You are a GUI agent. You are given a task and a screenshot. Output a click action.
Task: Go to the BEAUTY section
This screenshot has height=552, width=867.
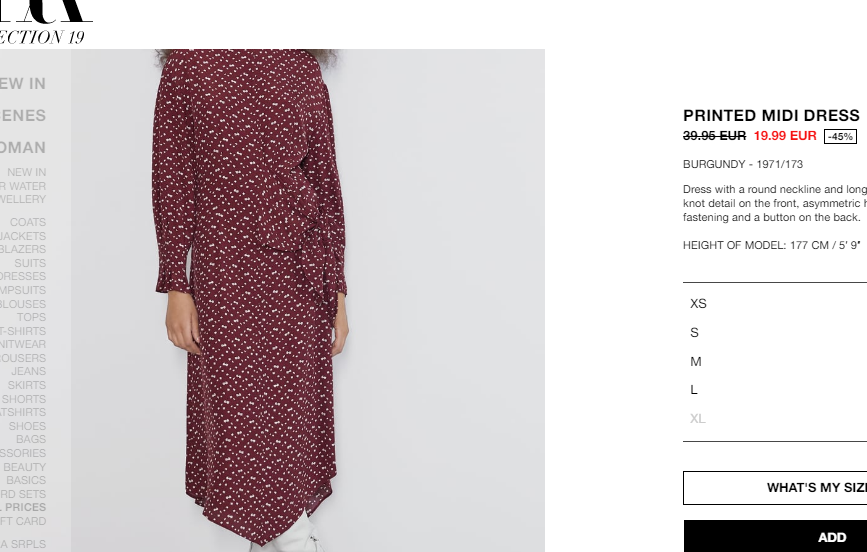click(x=24, y=467)
